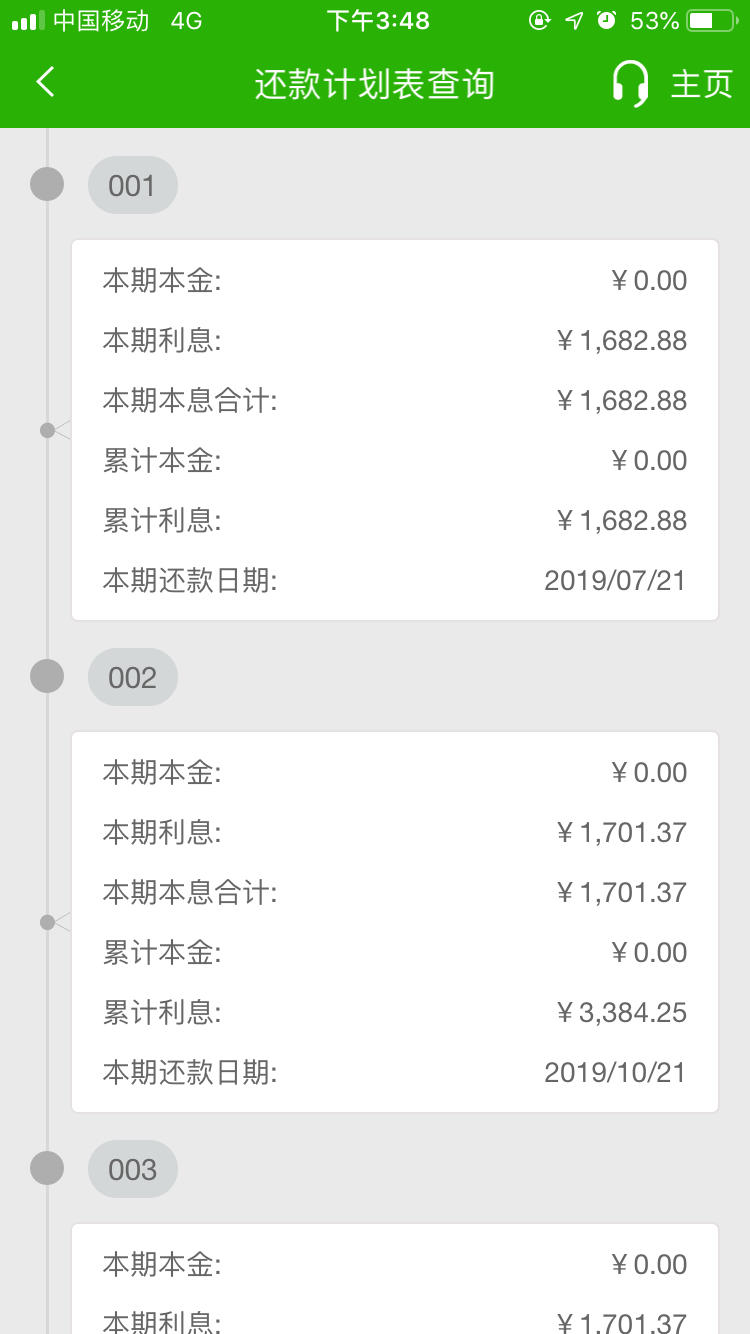Select the 002 period badge

coord(133,677)
